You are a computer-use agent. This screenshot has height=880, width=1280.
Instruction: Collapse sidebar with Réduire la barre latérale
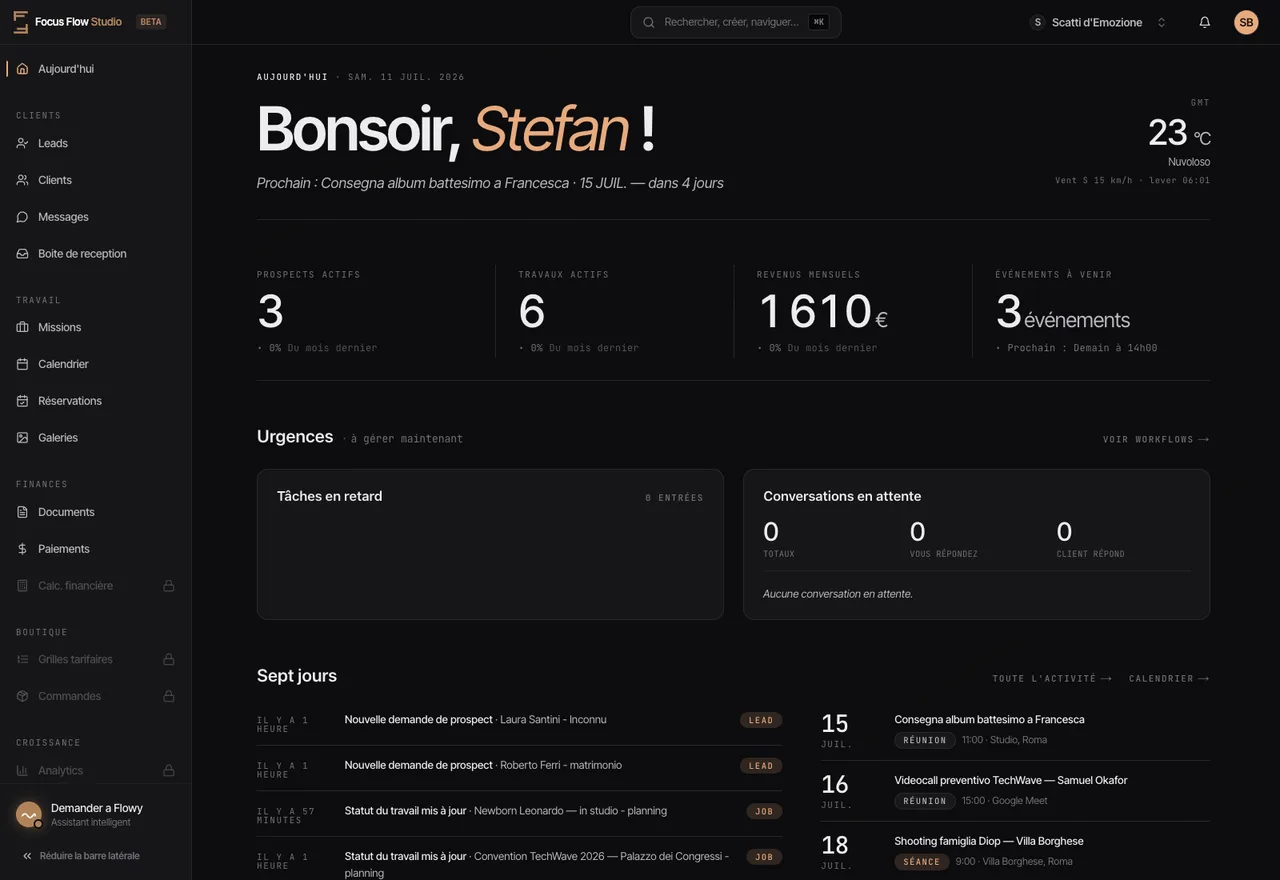click(81, 856)
